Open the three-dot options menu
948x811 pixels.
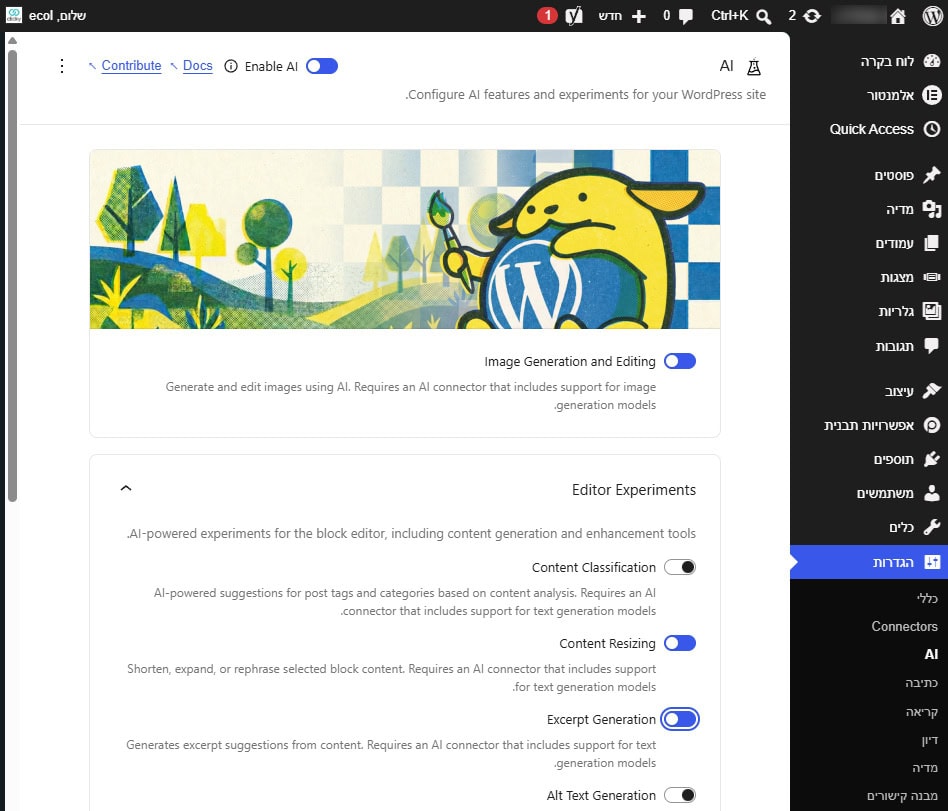tap(62, 66)
